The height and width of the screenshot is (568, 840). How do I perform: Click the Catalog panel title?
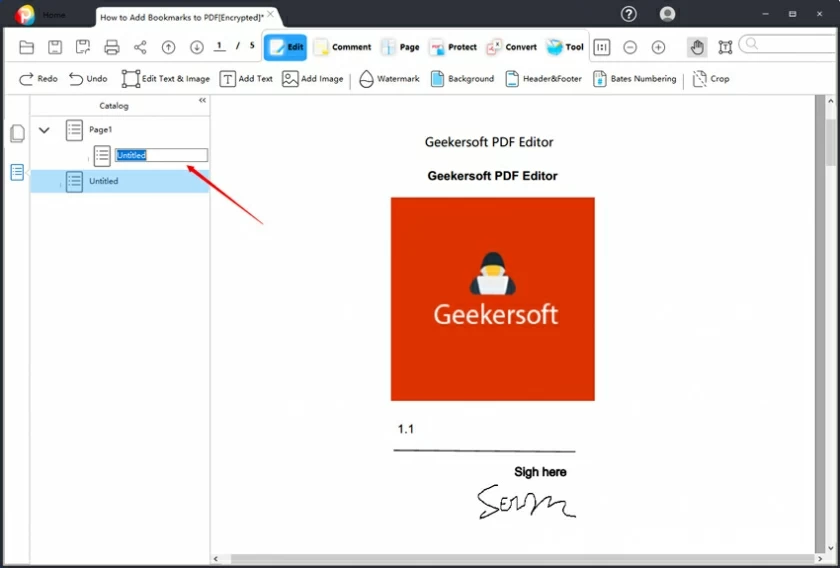pos(114,106)
